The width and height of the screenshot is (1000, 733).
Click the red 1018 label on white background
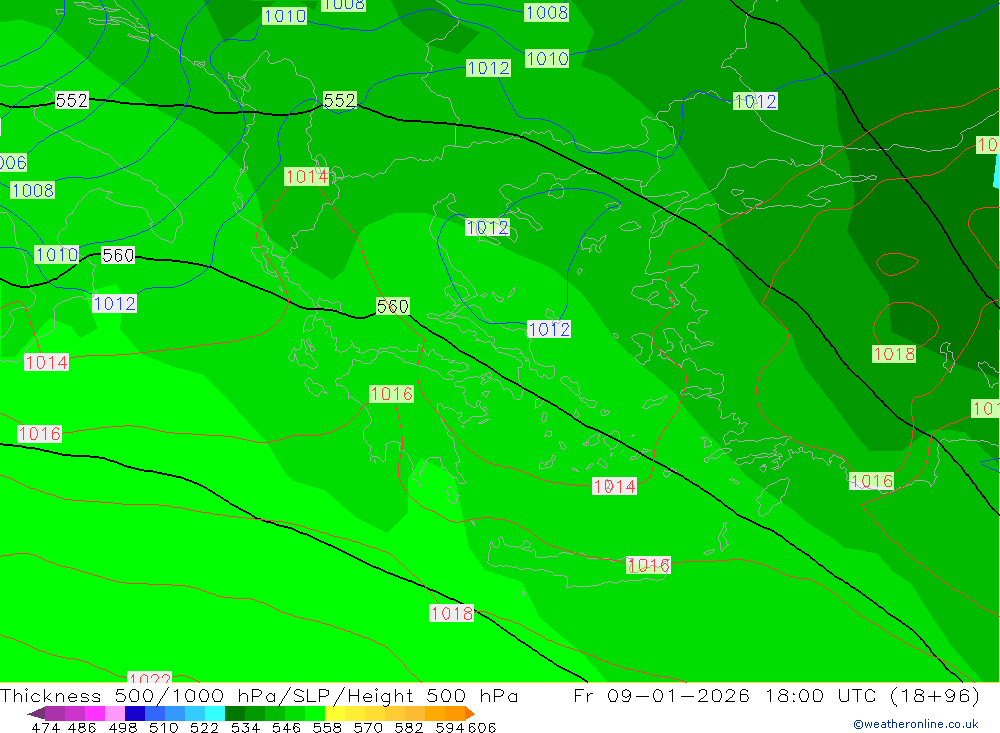click(x=452, y=613)
